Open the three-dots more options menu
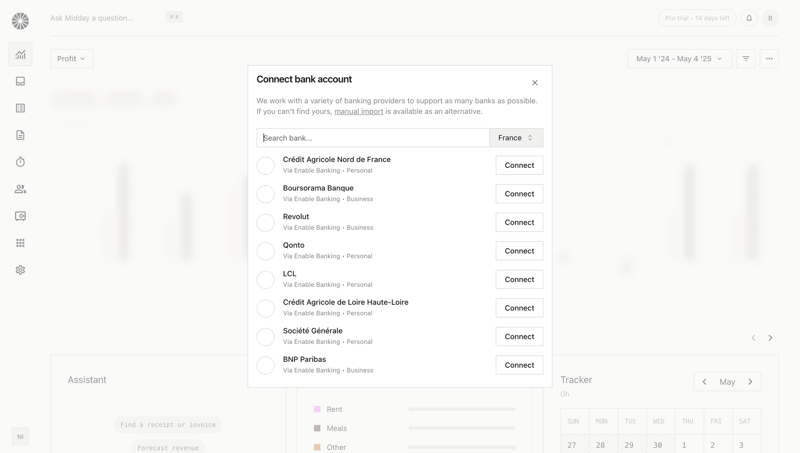 click(769, 59)
